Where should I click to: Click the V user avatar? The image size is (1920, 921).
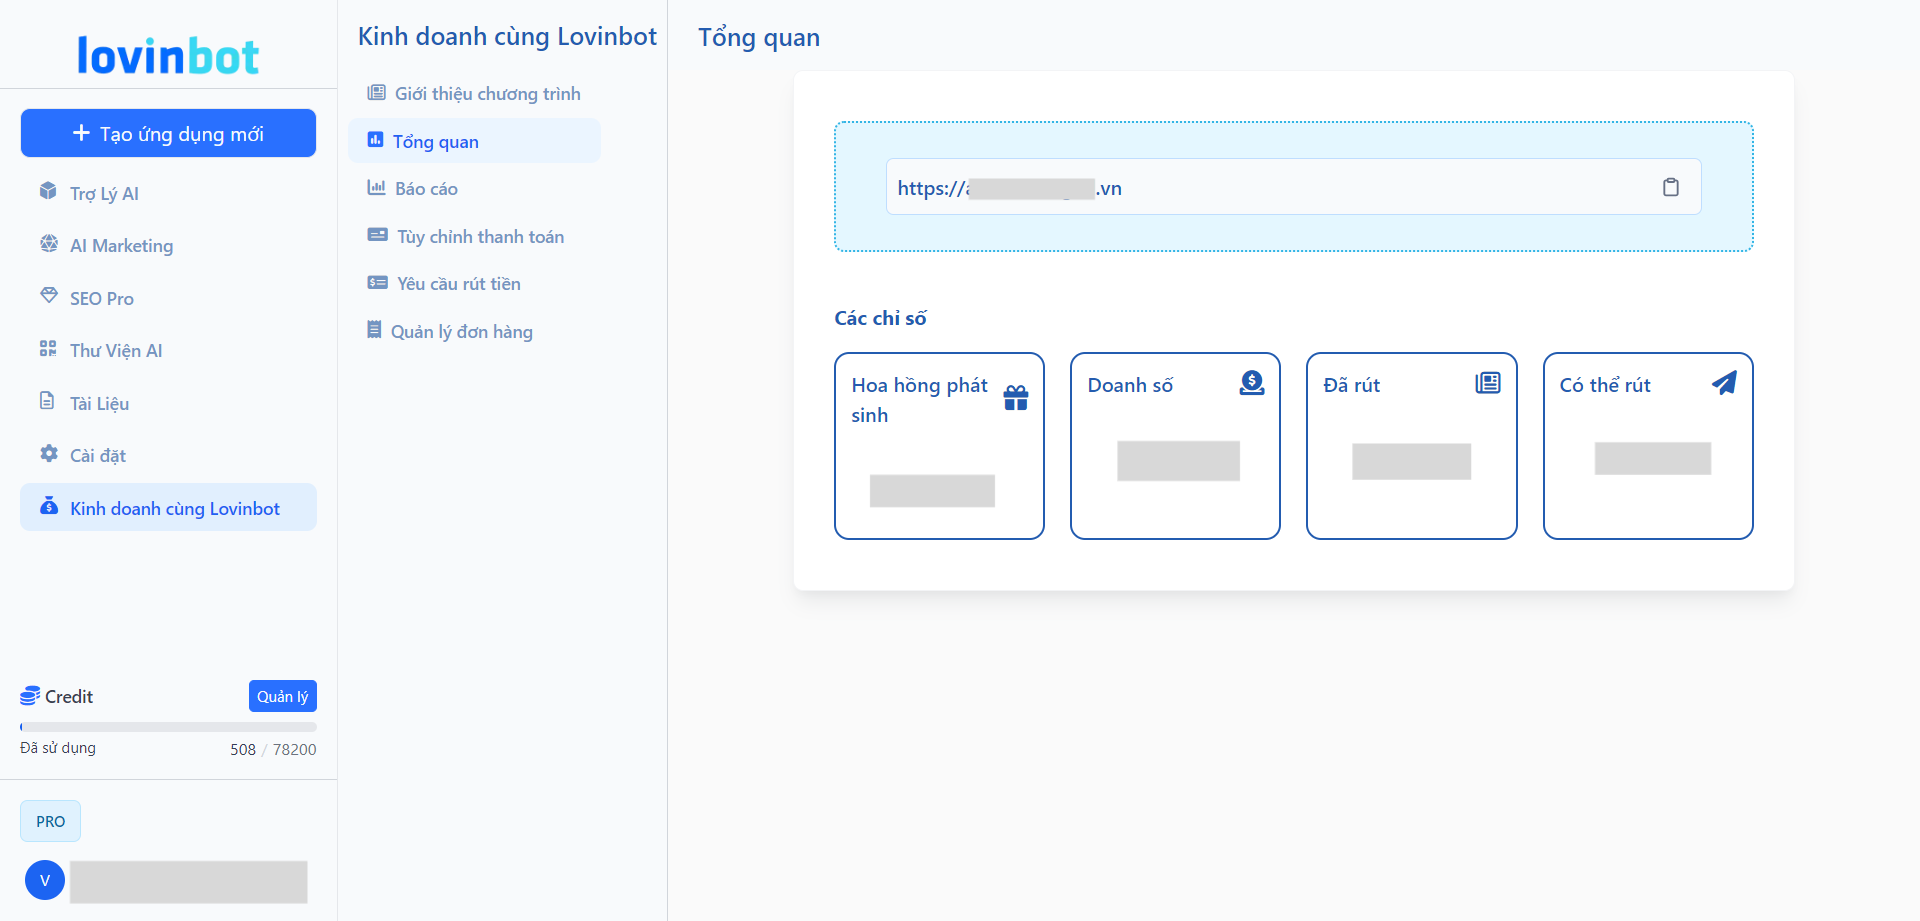[x=45, y=880]
